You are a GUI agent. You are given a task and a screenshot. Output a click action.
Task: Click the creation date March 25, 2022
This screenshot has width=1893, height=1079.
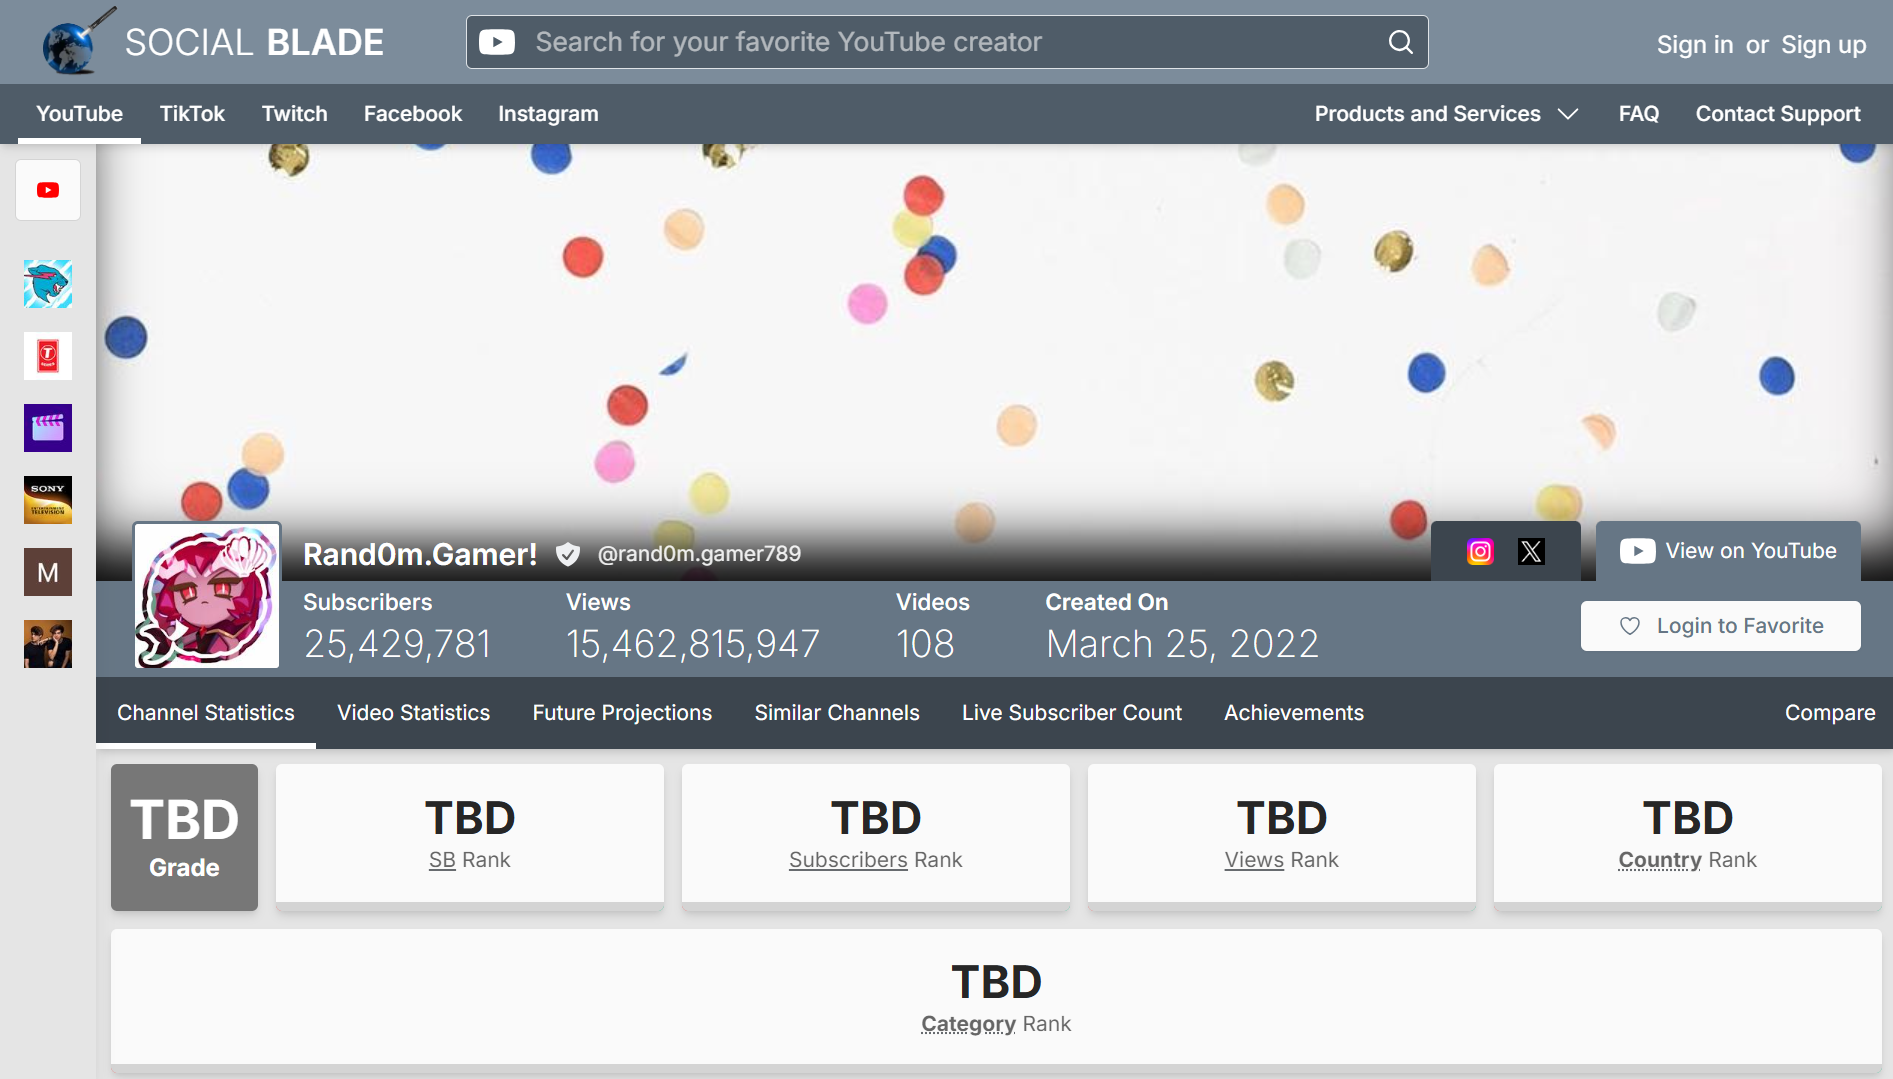(1182, 644)
